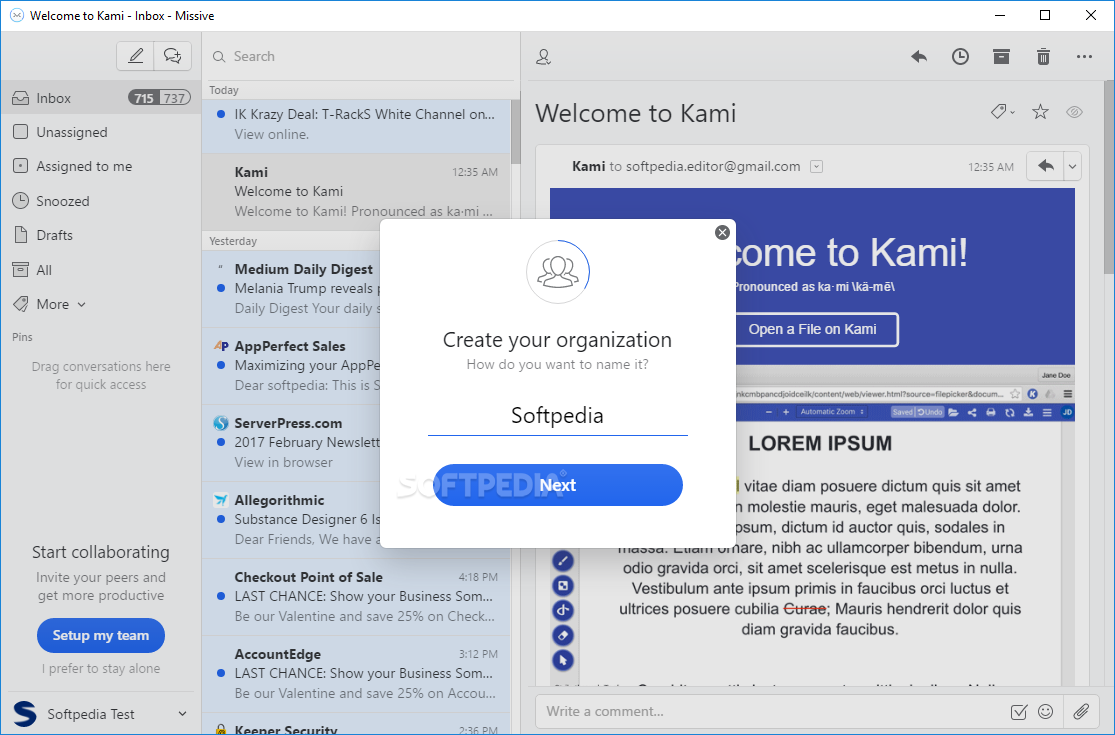The height and width of the screenshot is (735, 1115).
Task: Start a new chat conversation icon
Action: 172,55
